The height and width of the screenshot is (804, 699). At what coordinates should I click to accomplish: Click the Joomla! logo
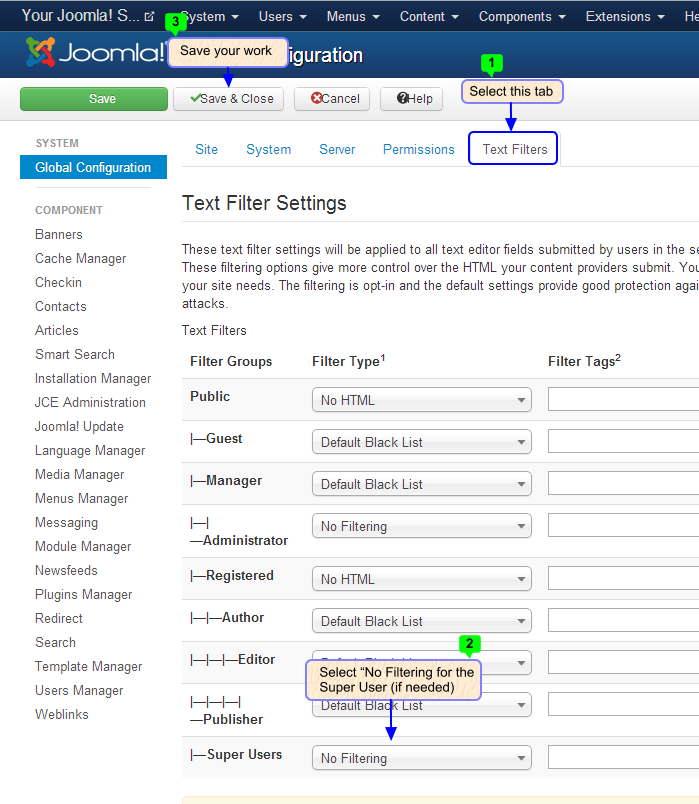[95, 52]
